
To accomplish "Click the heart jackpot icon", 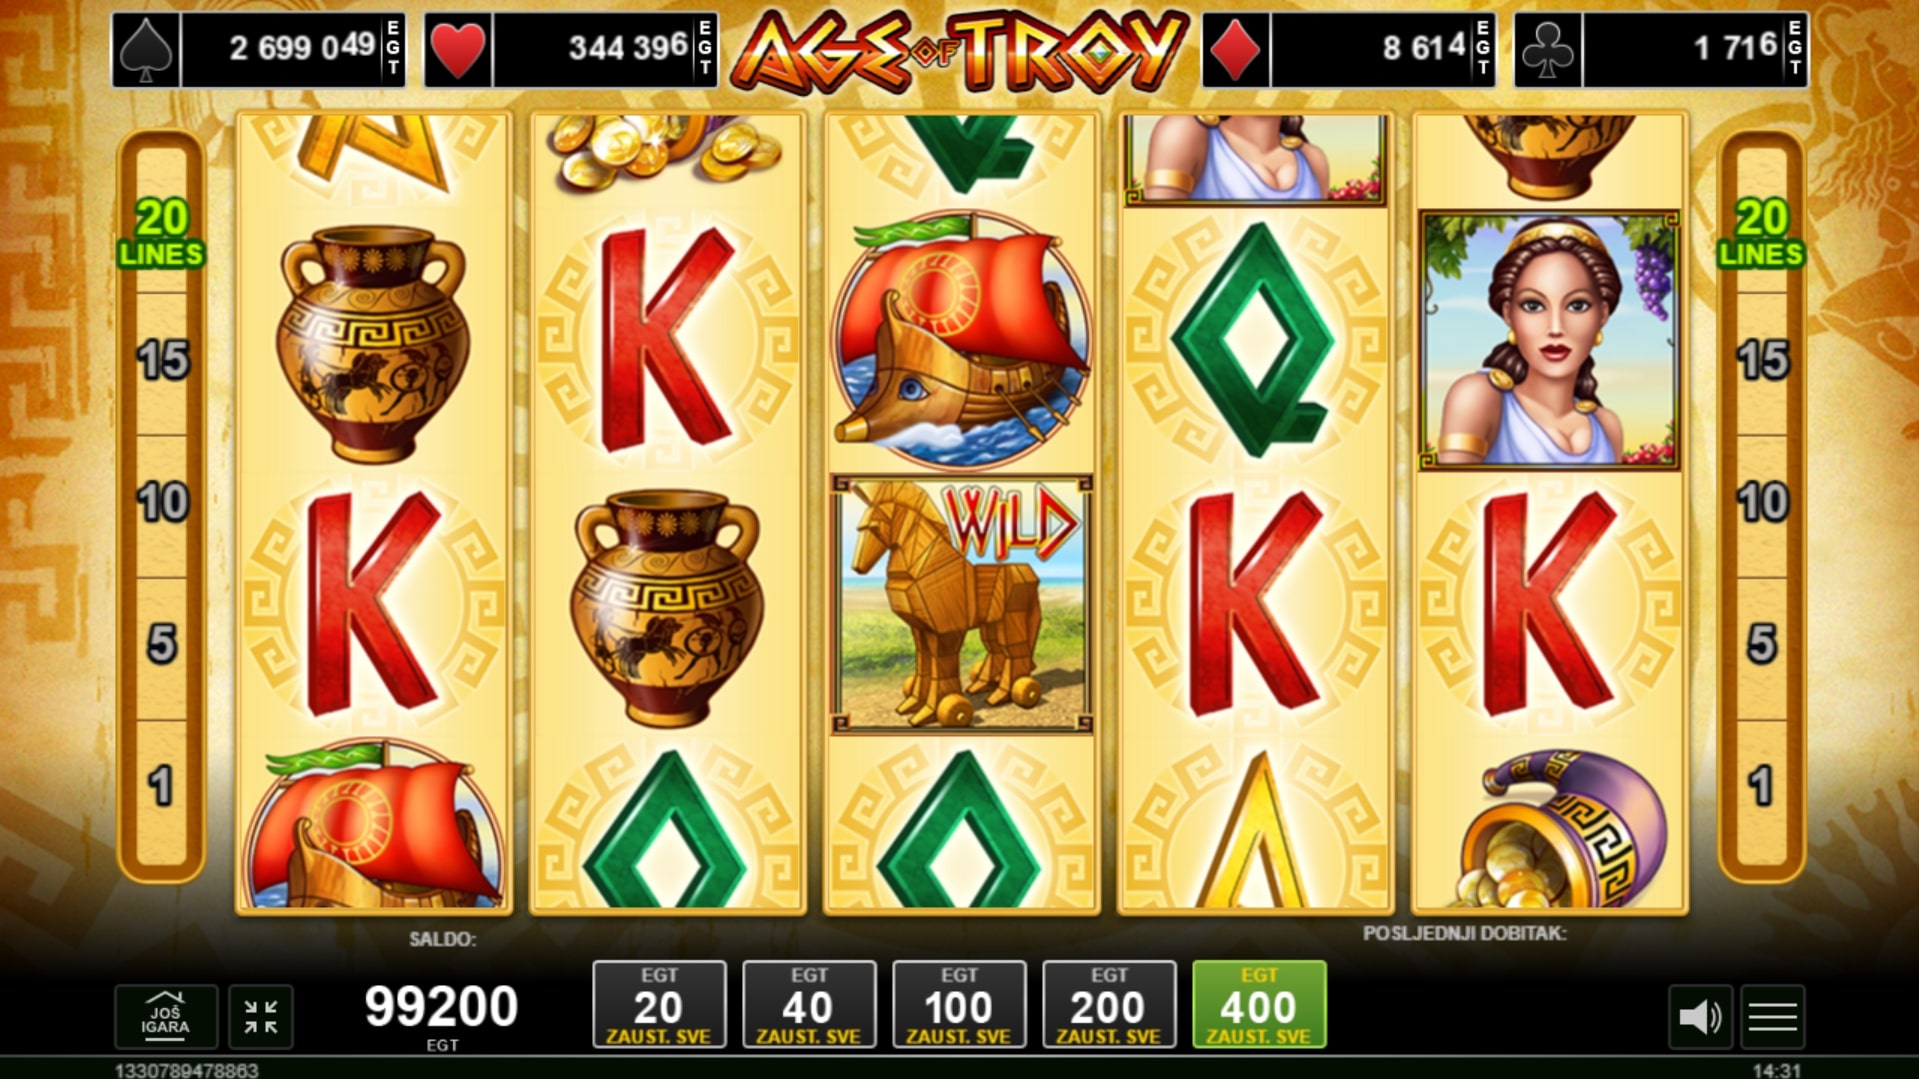I will pyautogui.click(x=458, y=49).
